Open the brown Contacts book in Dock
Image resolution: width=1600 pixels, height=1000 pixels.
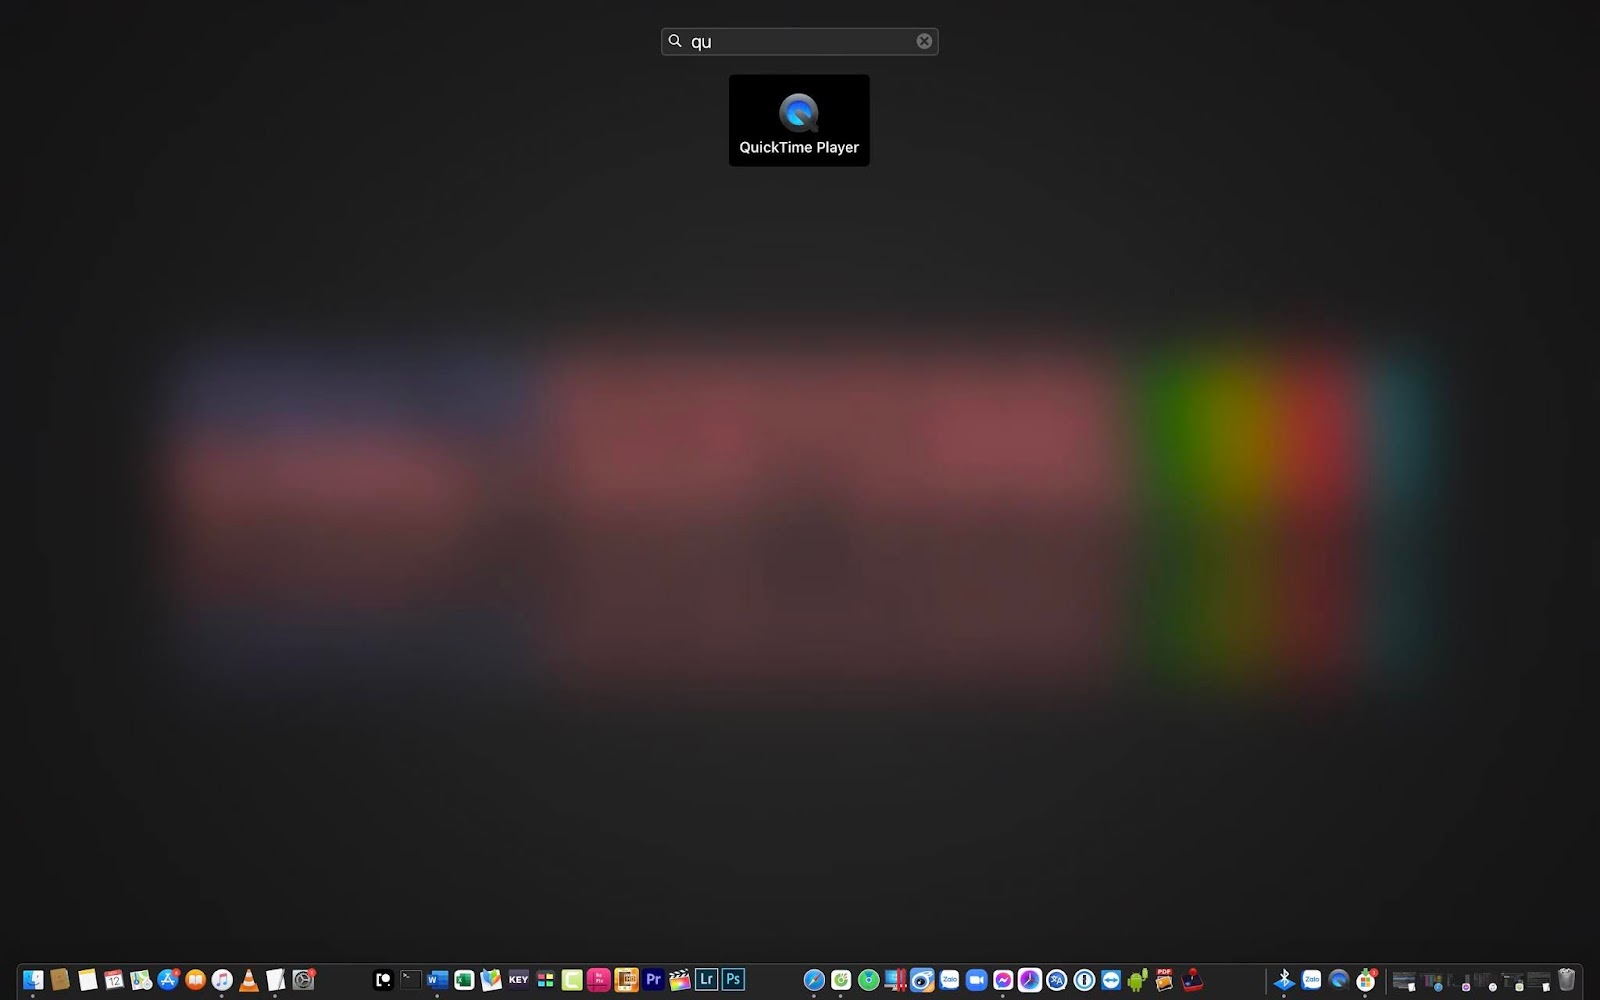point(60,980)
